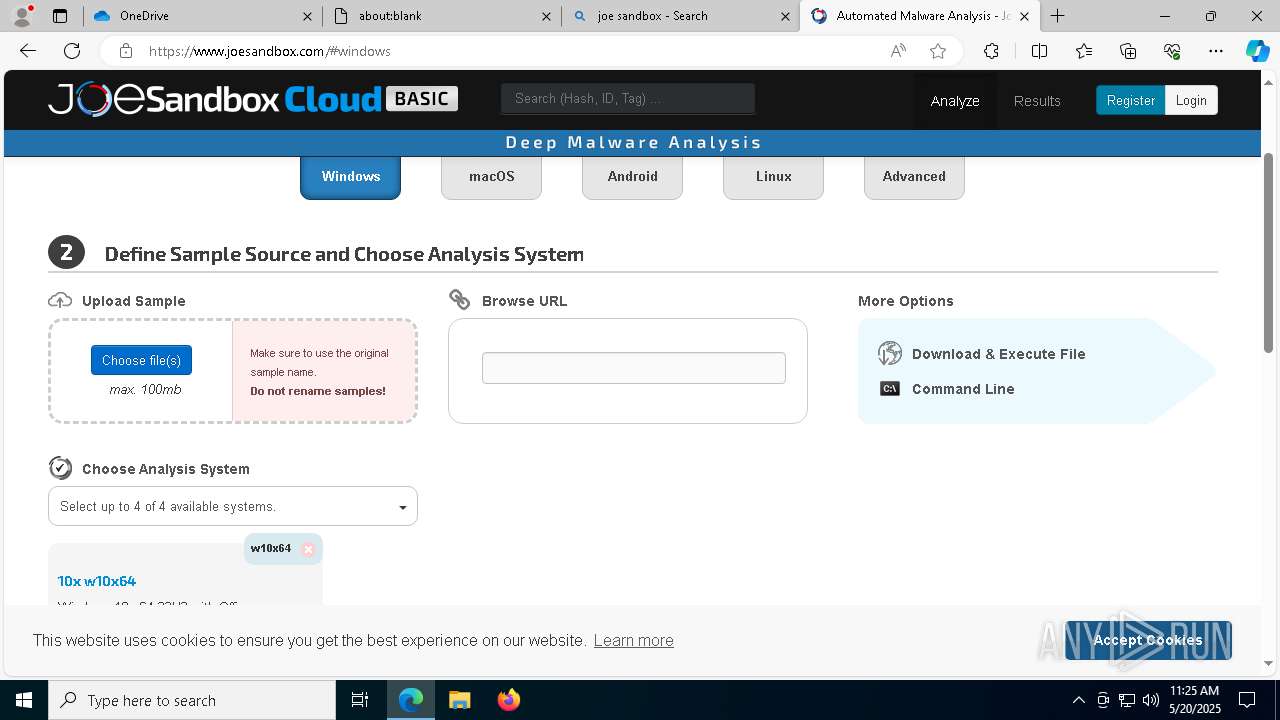Click the Choose file(s) button
The image size is (1280, 720).
(x=141, y=360)
